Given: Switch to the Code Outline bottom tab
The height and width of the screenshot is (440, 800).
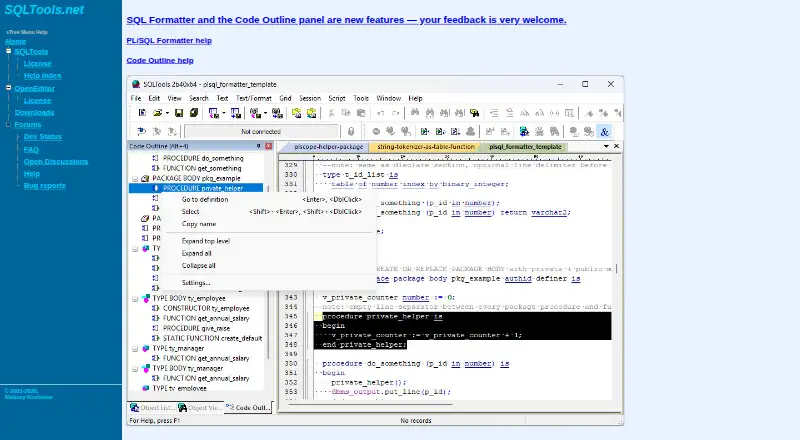Looking at the screenshot, I should tap(248, 407).
